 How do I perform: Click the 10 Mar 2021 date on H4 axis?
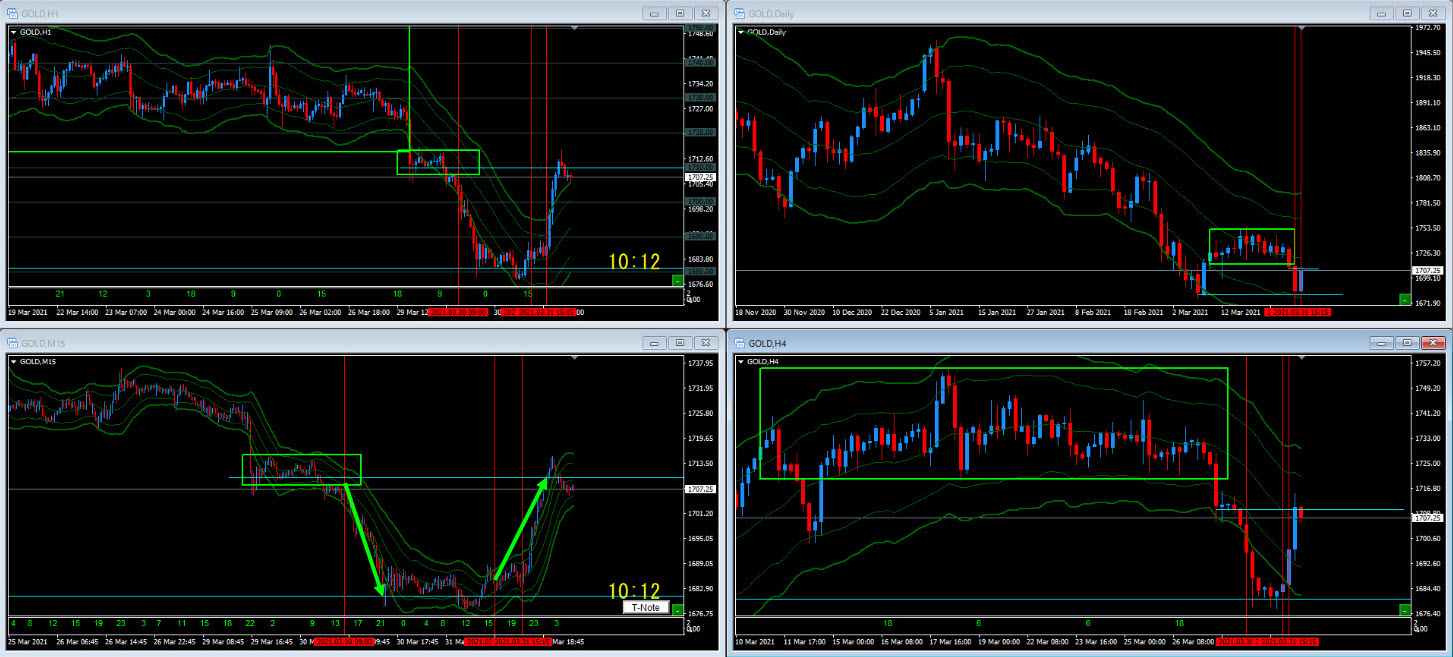coord(757,641)
